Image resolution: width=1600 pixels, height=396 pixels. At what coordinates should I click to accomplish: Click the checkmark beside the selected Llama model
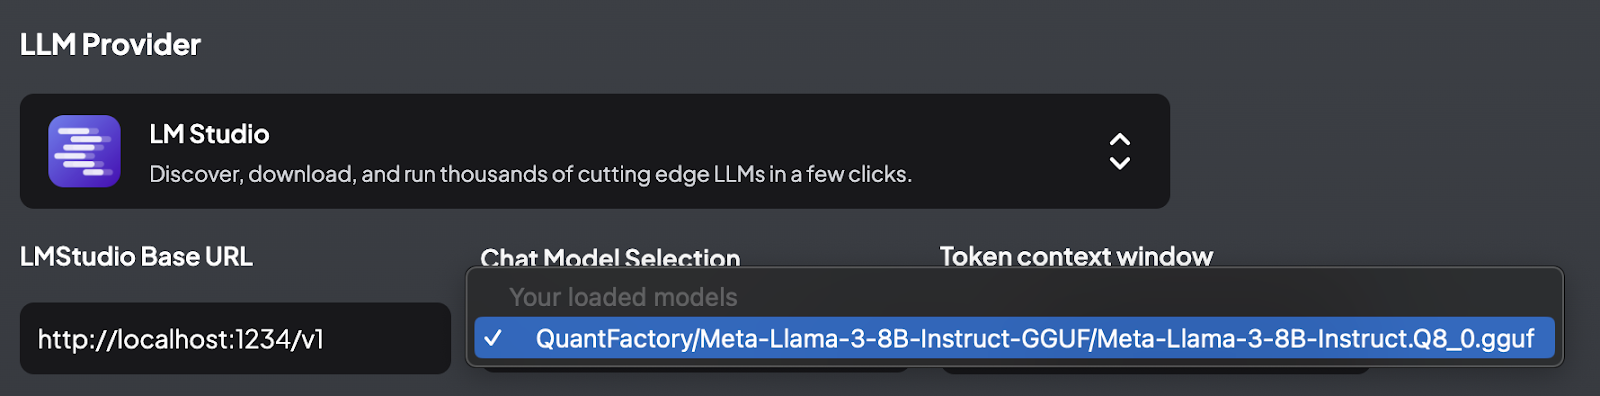(493, 338)
